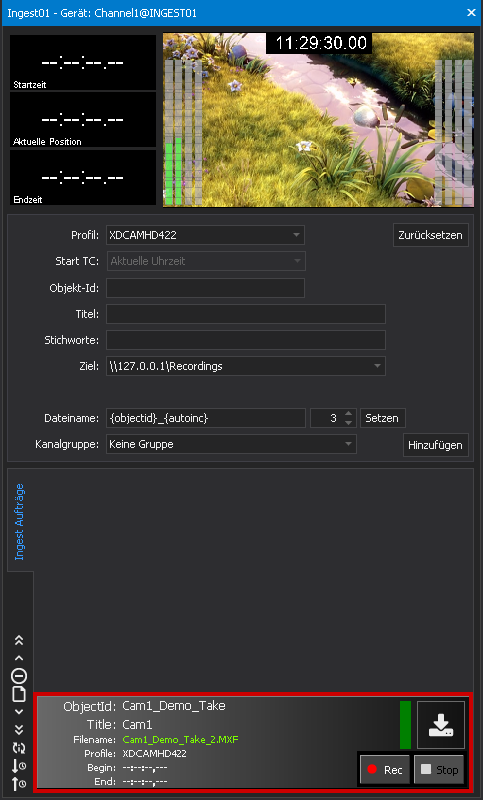Click the down arrow with clock sort icon
The width and height of the screenshot is (483, 800).
19,765
